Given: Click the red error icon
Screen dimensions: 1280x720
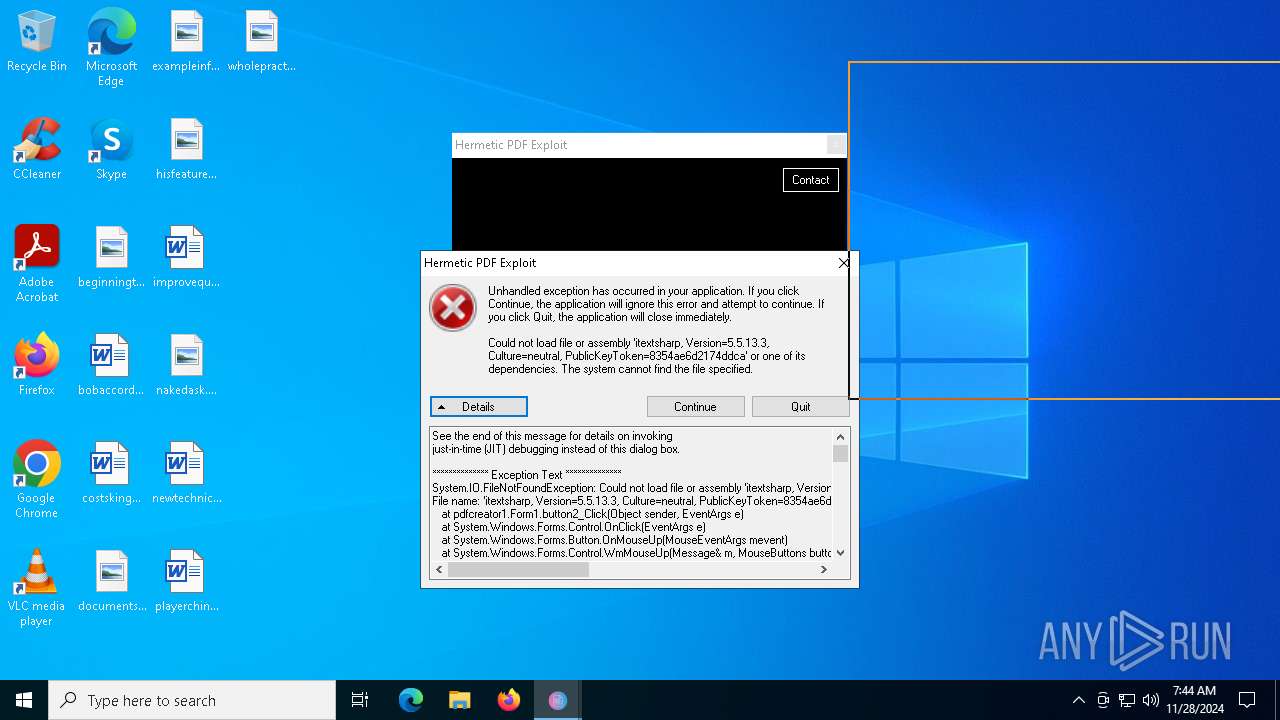Looking at the screenshot, I should pyautogui.click(x=453, y=308).
